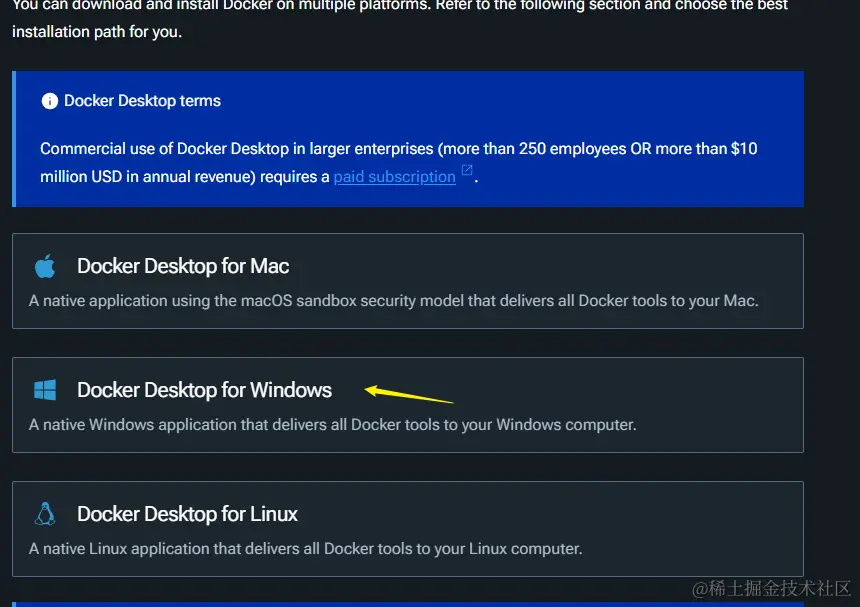Click the macOS sandbox security model description
The height and width of the screenshot is (607, 860).
[x=393, y=300]
